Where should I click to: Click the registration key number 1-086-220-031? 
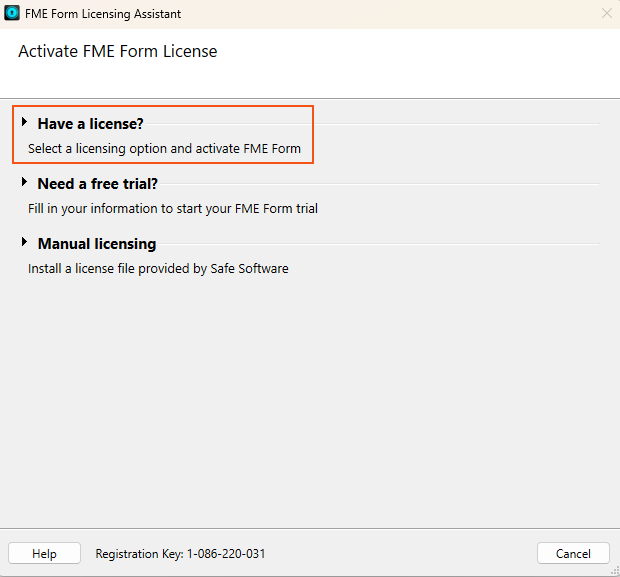click(226, 553)
